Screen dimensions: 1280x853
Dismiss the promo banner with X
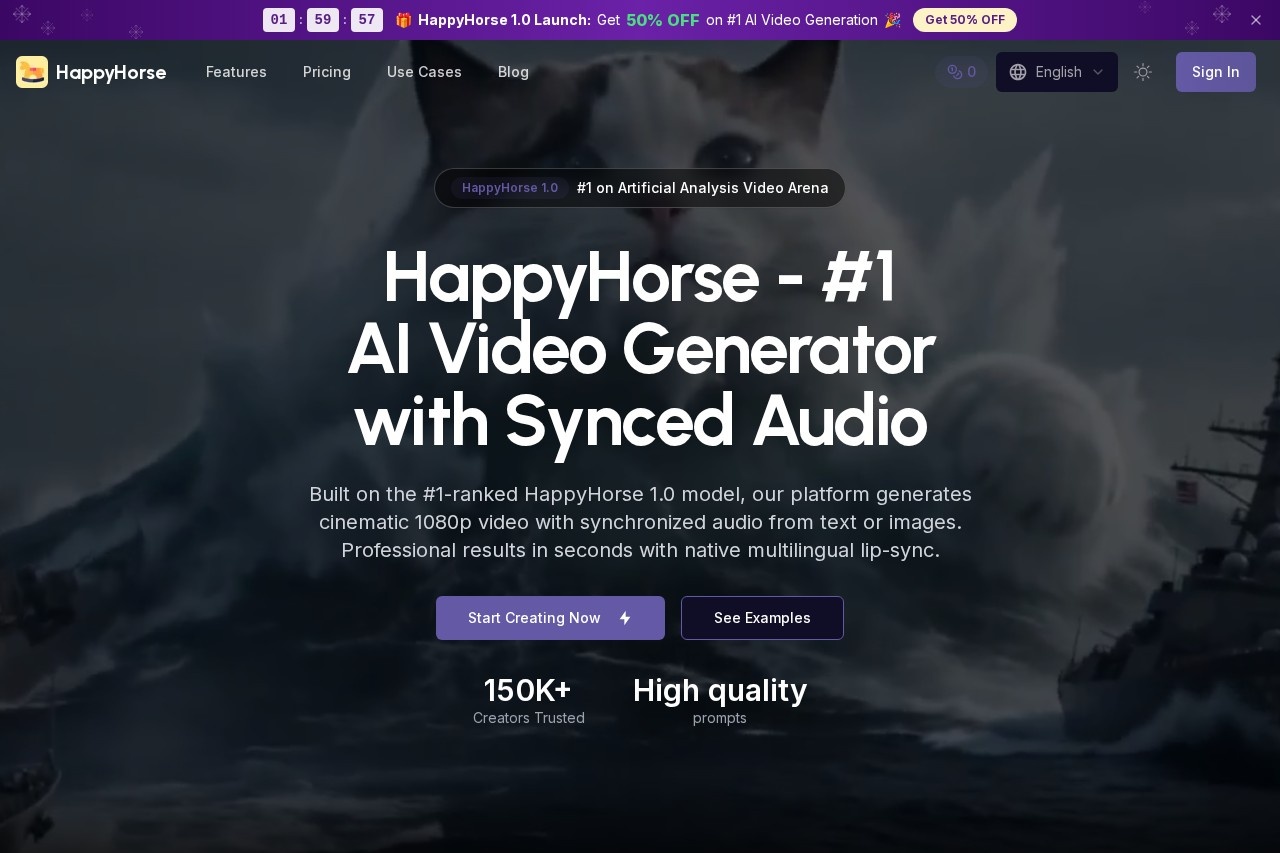pyautogui.click(x=1256, y=20)
